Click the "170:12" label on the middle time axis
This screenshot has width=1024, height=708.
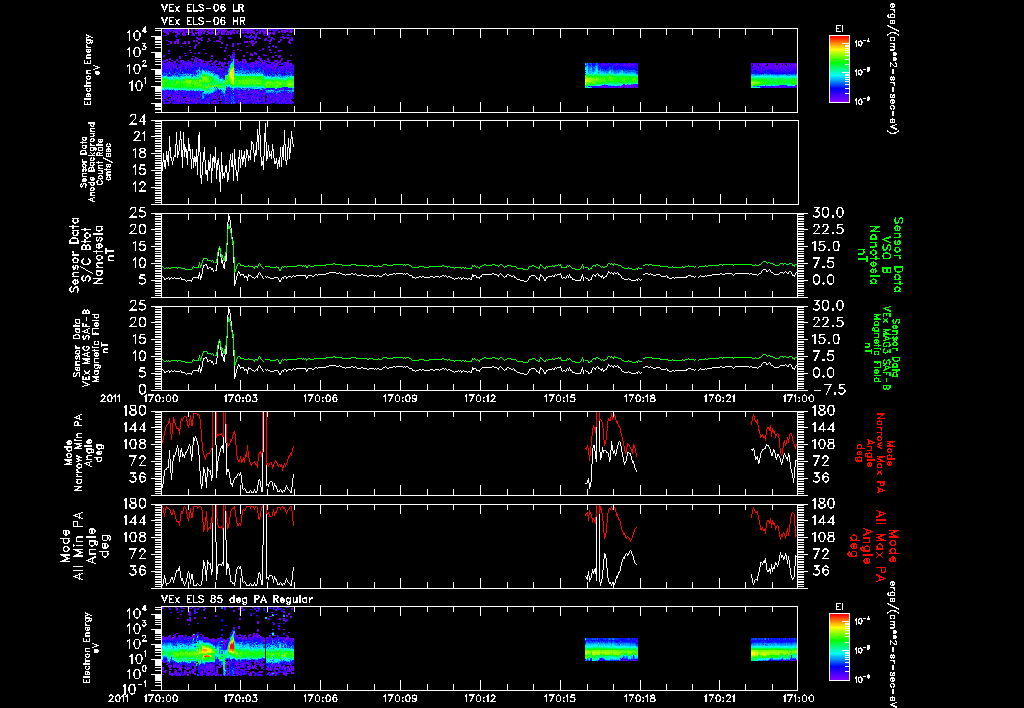pos(480,398)
